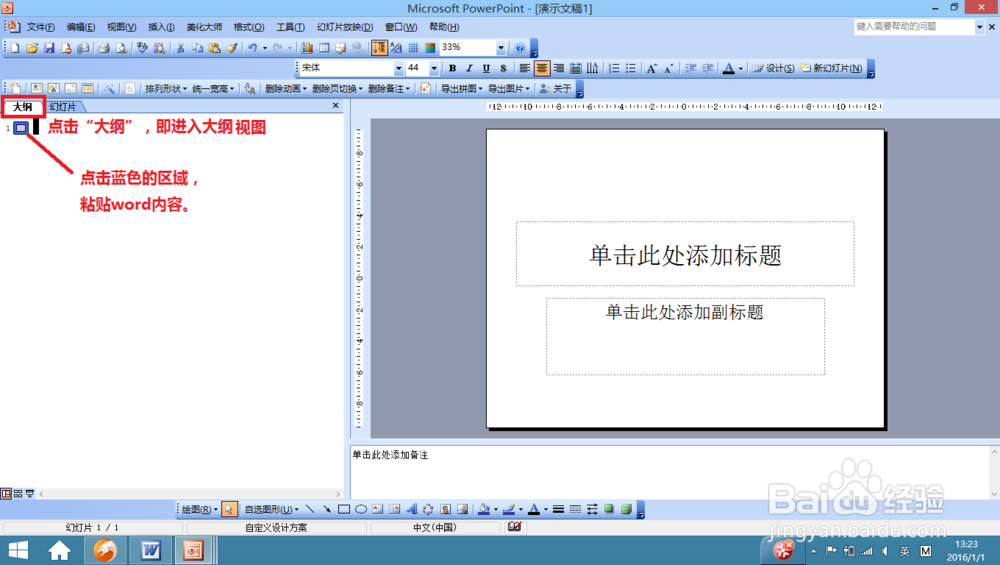Paste clipboard contents from the toolbar
Viewport: 1000px width, 565px height.
(x=215, y=48)
